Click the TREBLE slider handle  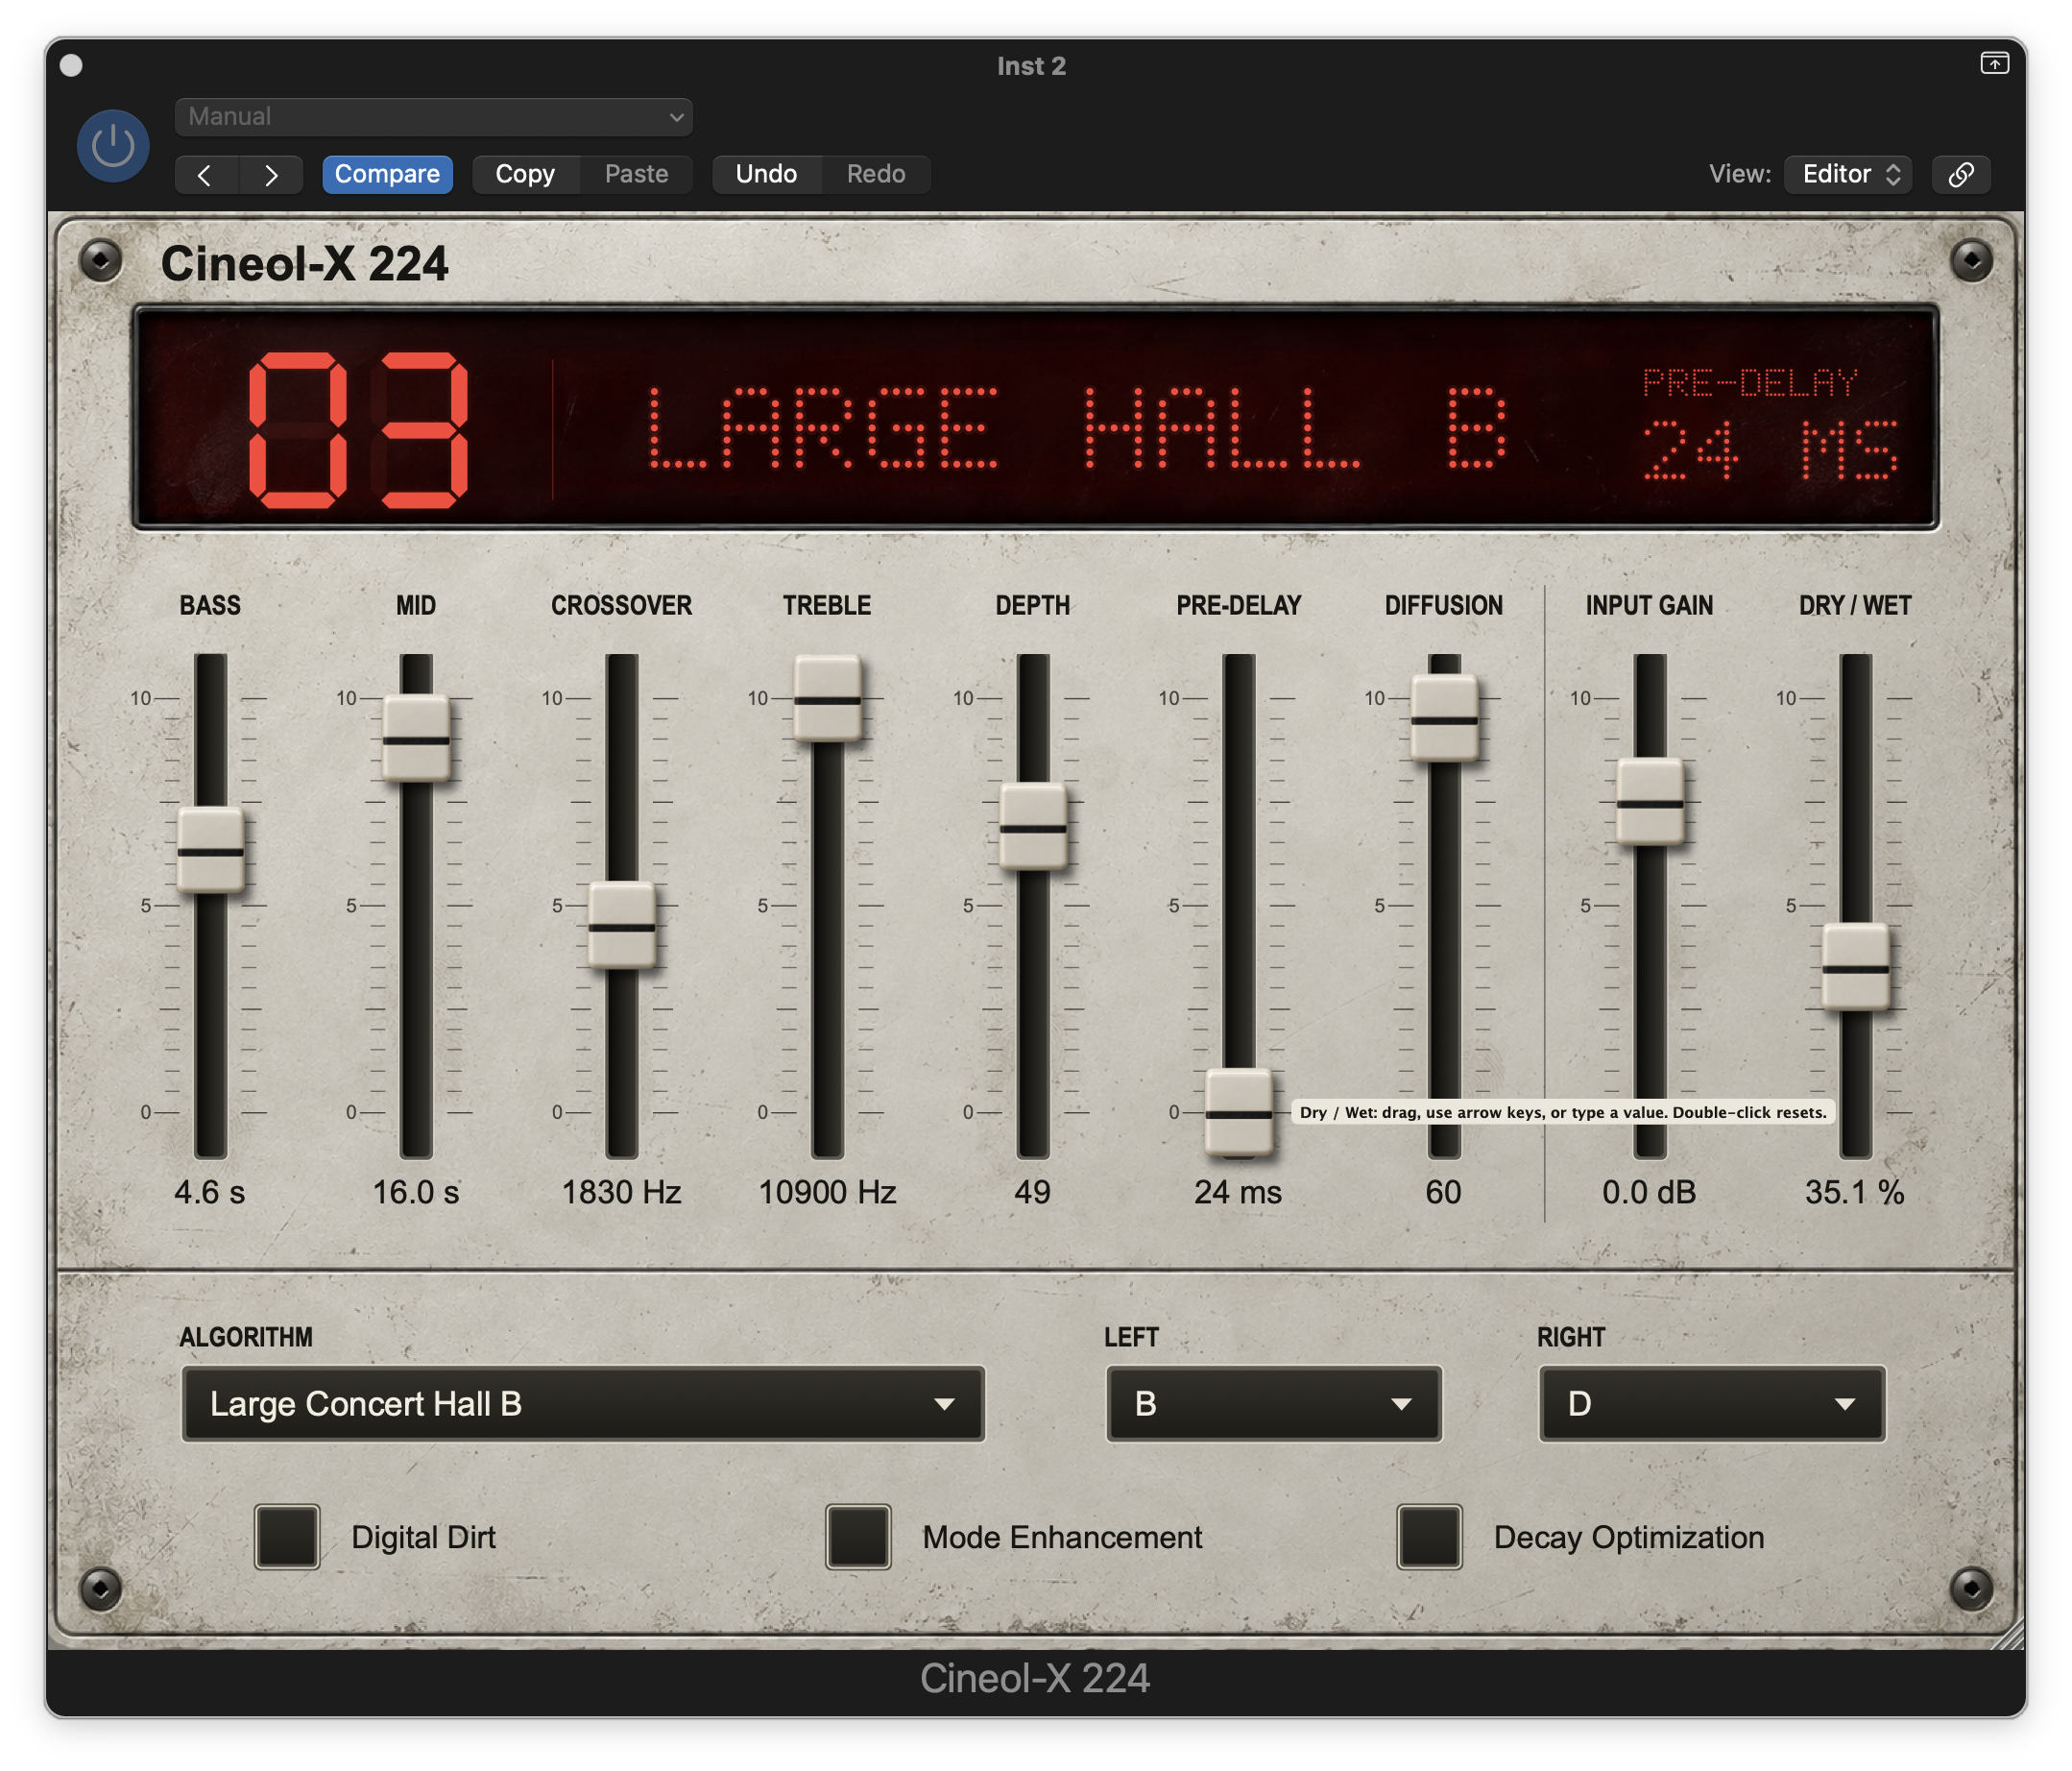click(x=827, y=699)
